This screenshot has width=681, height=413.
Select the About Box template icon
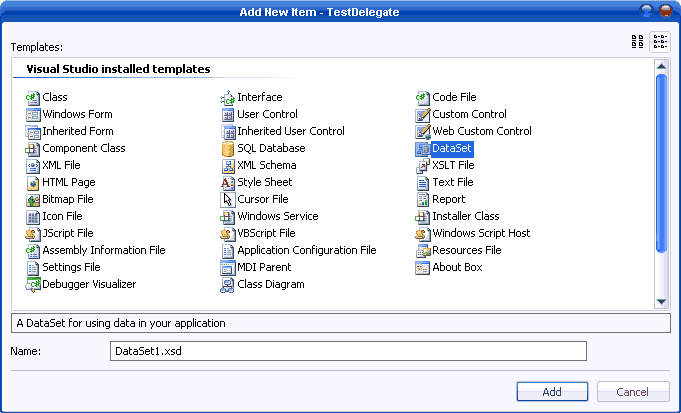(423, 268)
